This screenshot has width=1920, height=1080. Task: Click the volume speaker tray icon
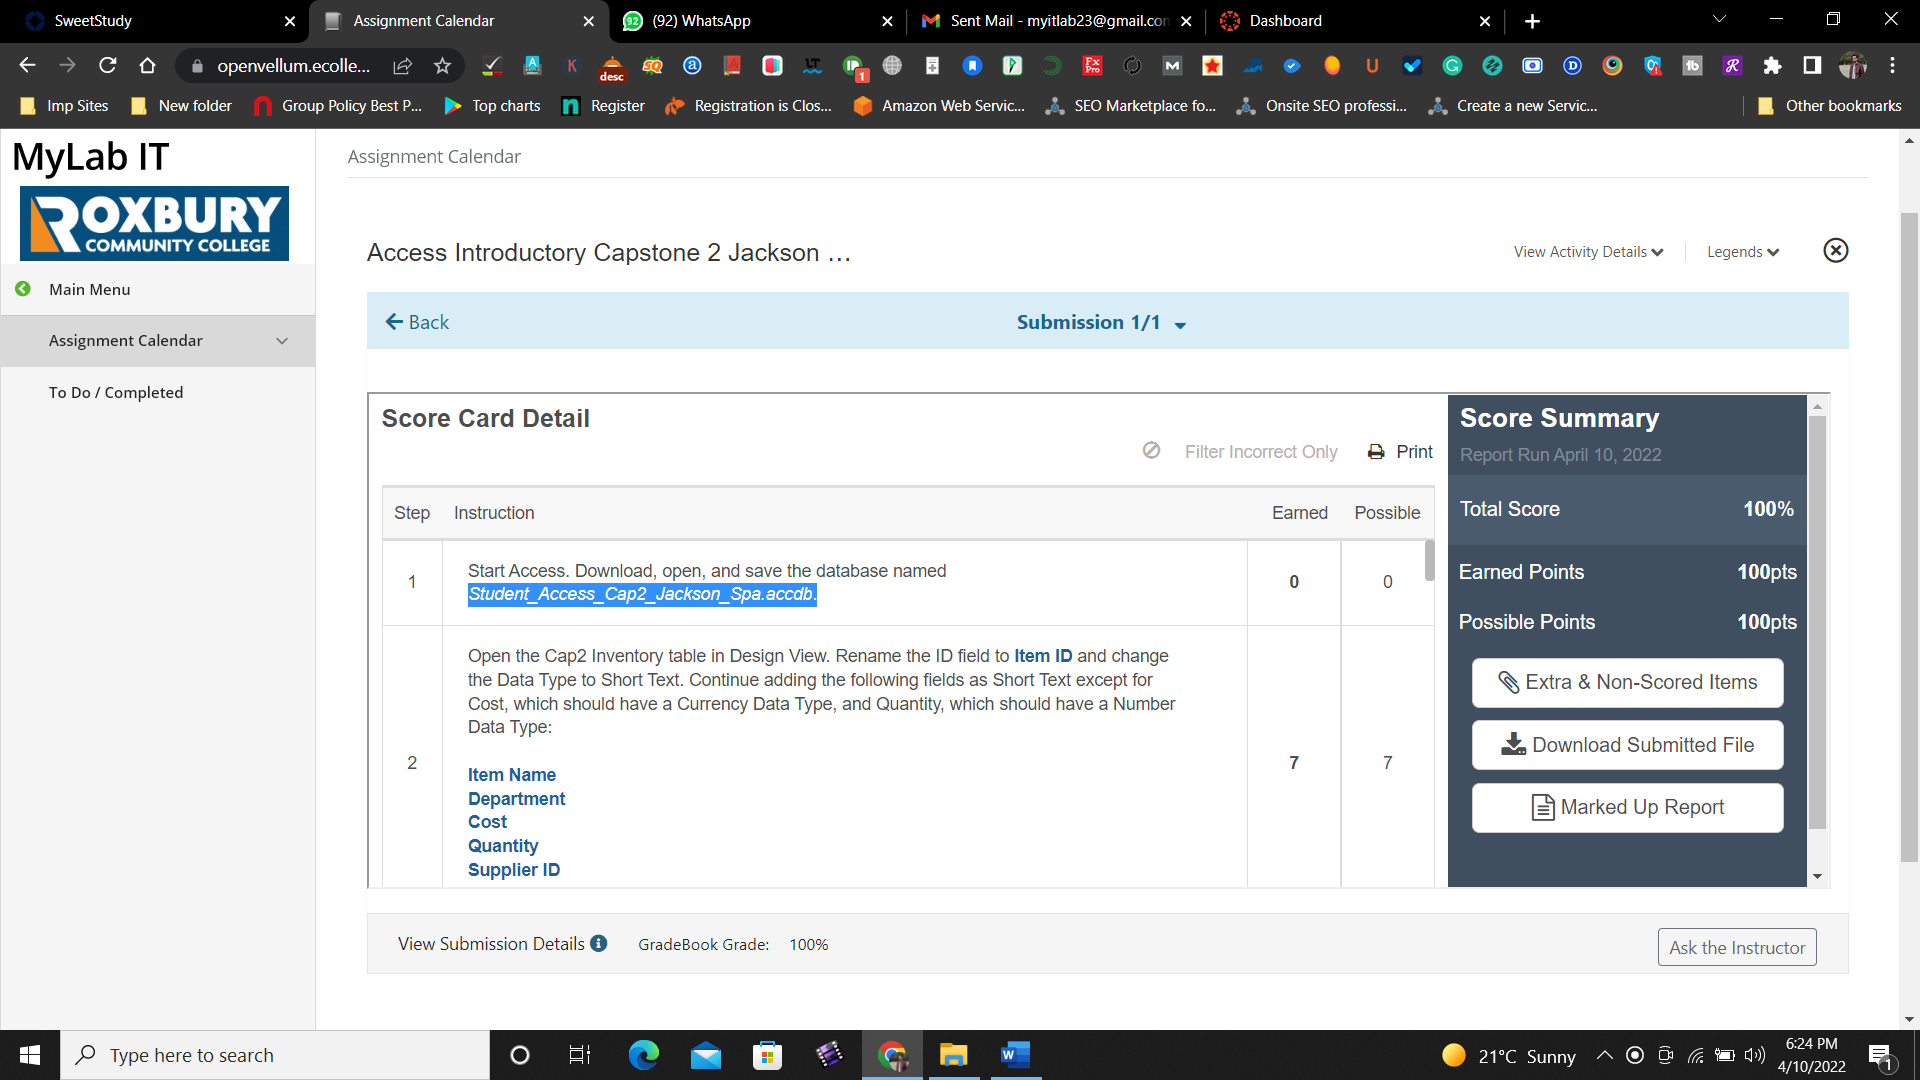[1755, 1055]
